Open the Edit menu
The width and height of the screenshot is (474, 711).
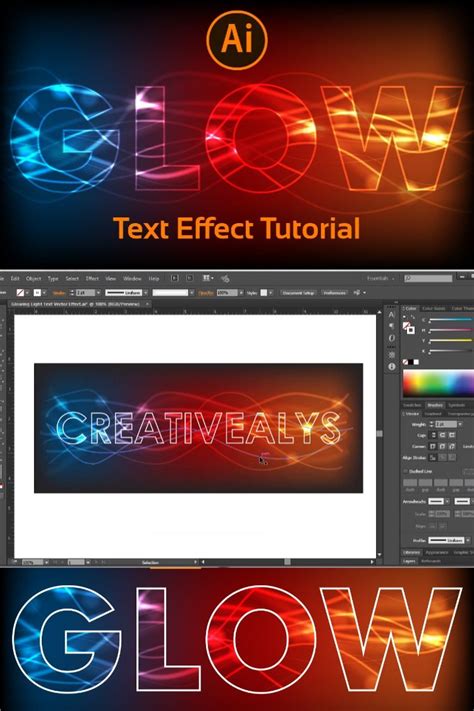pyautogui.click(x=15, y=278)
